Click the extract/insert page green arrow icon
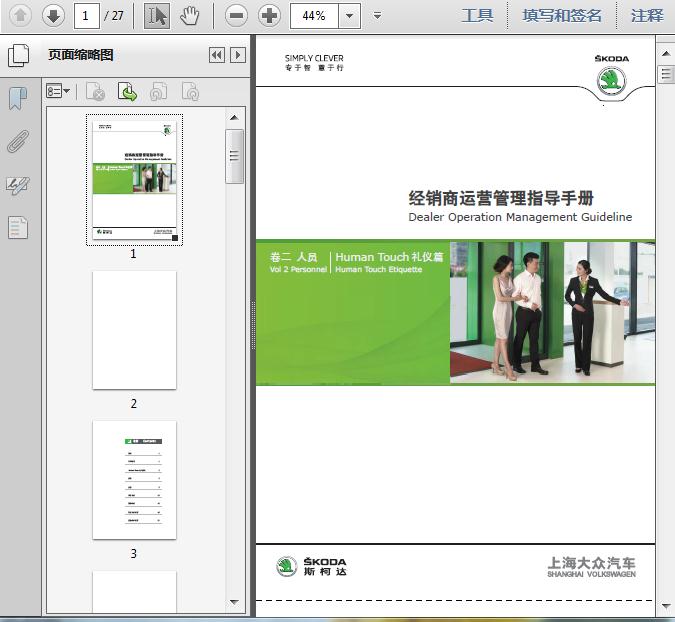Viewport: 675px width, 622px height. tap(127, 91)
